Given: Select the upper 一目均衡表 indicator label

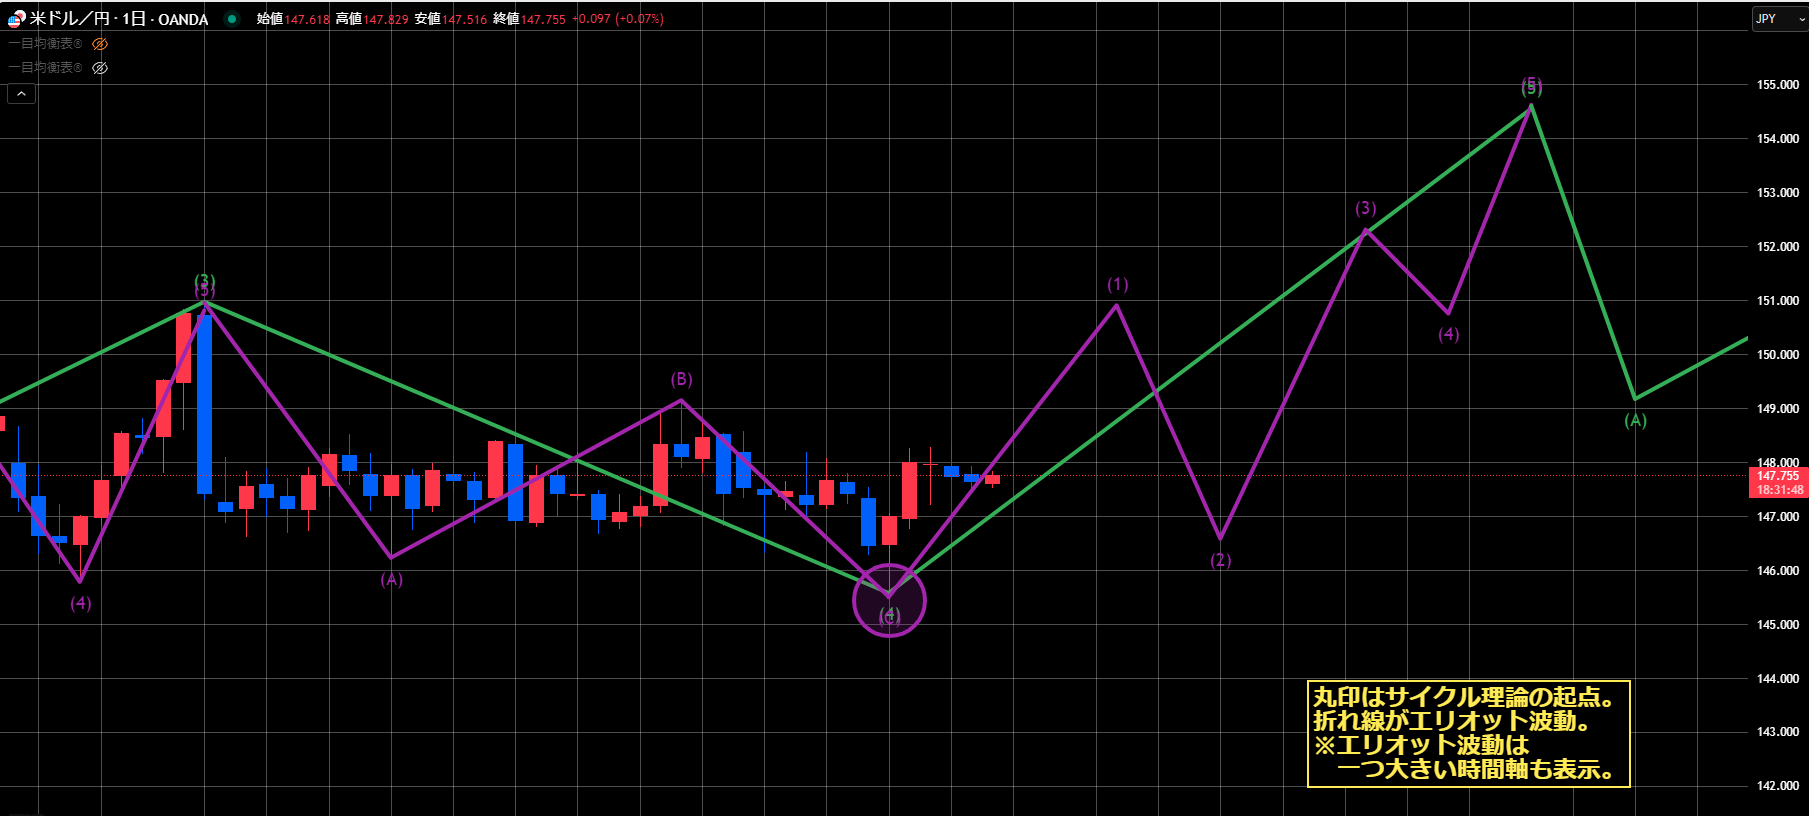Looking at the screenshot, I should [x=45, y=44].
